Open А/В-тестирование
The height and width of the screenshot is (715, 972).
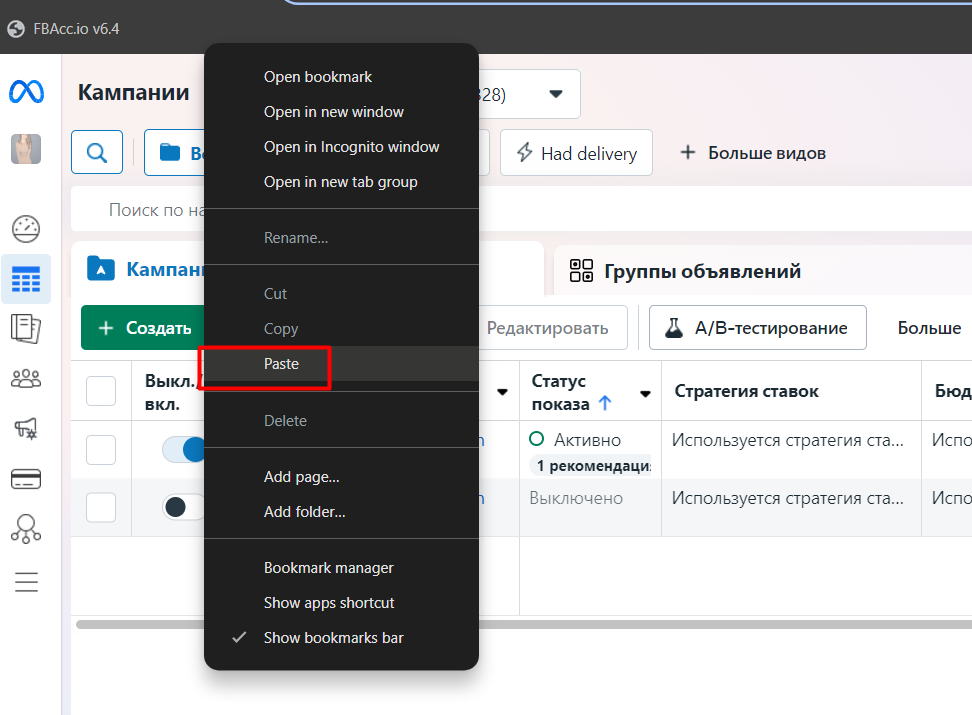[x=757, y=327]
